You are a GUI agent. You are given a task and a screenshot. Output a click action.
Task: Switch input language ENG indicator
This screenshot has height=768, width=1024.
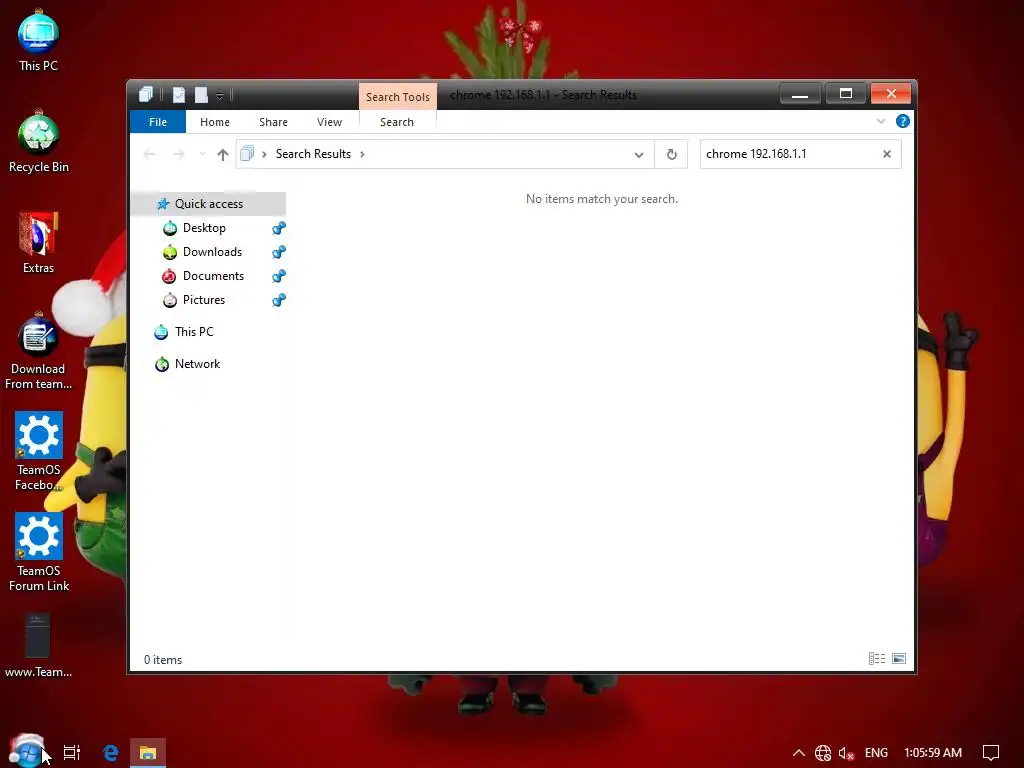tap(876, 753)
